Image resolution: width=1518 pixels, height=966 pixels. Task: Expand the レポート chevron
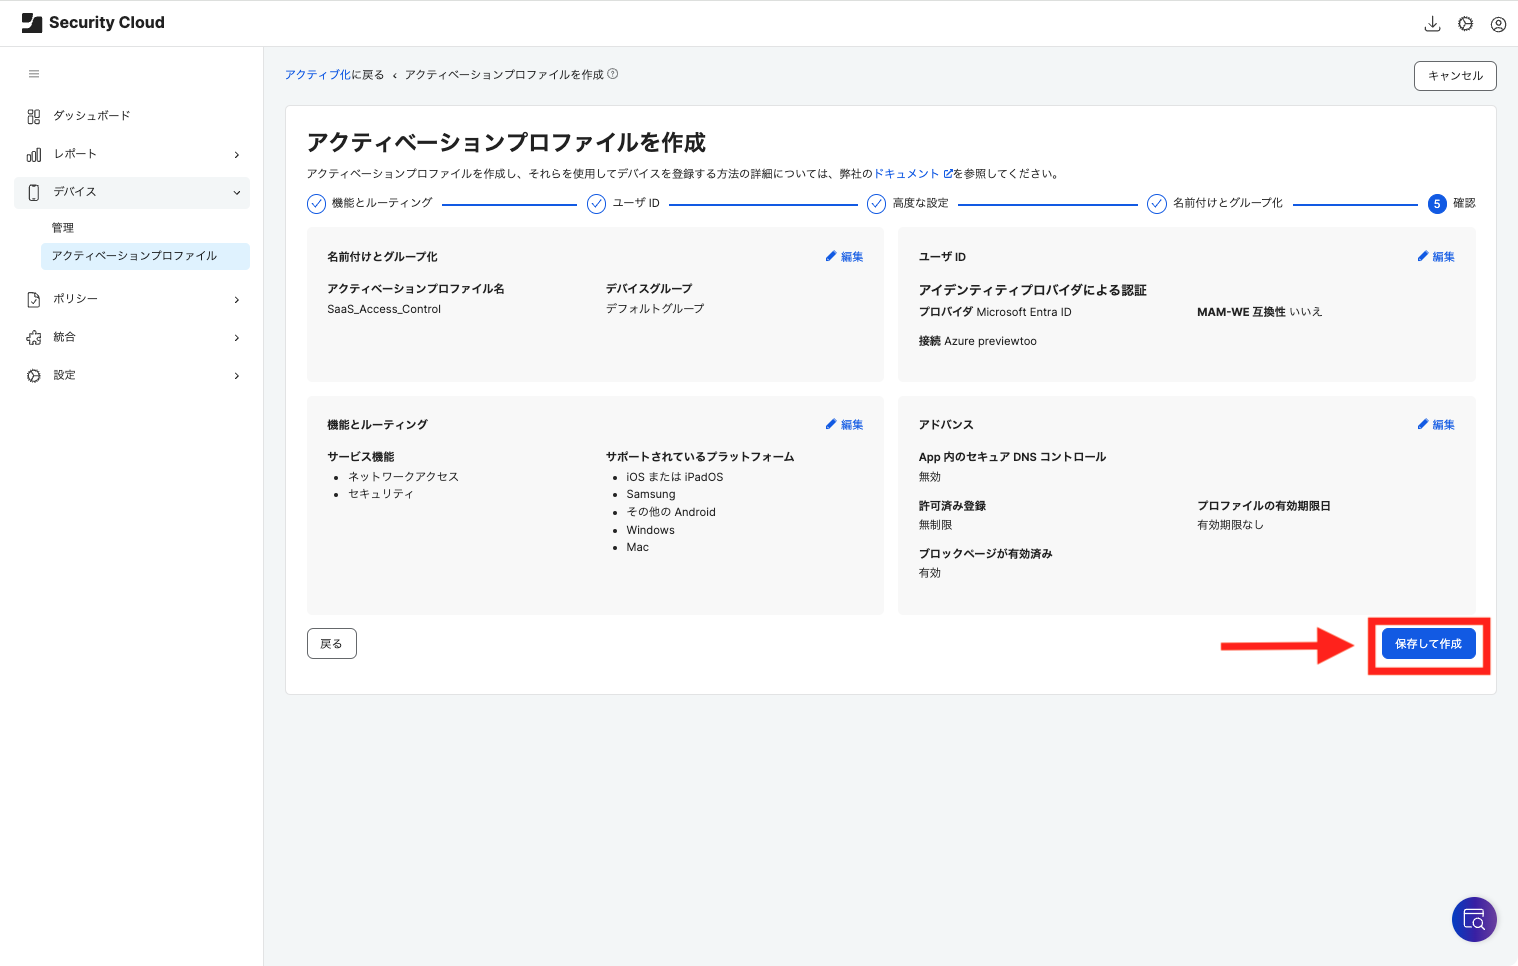point(237,155)
